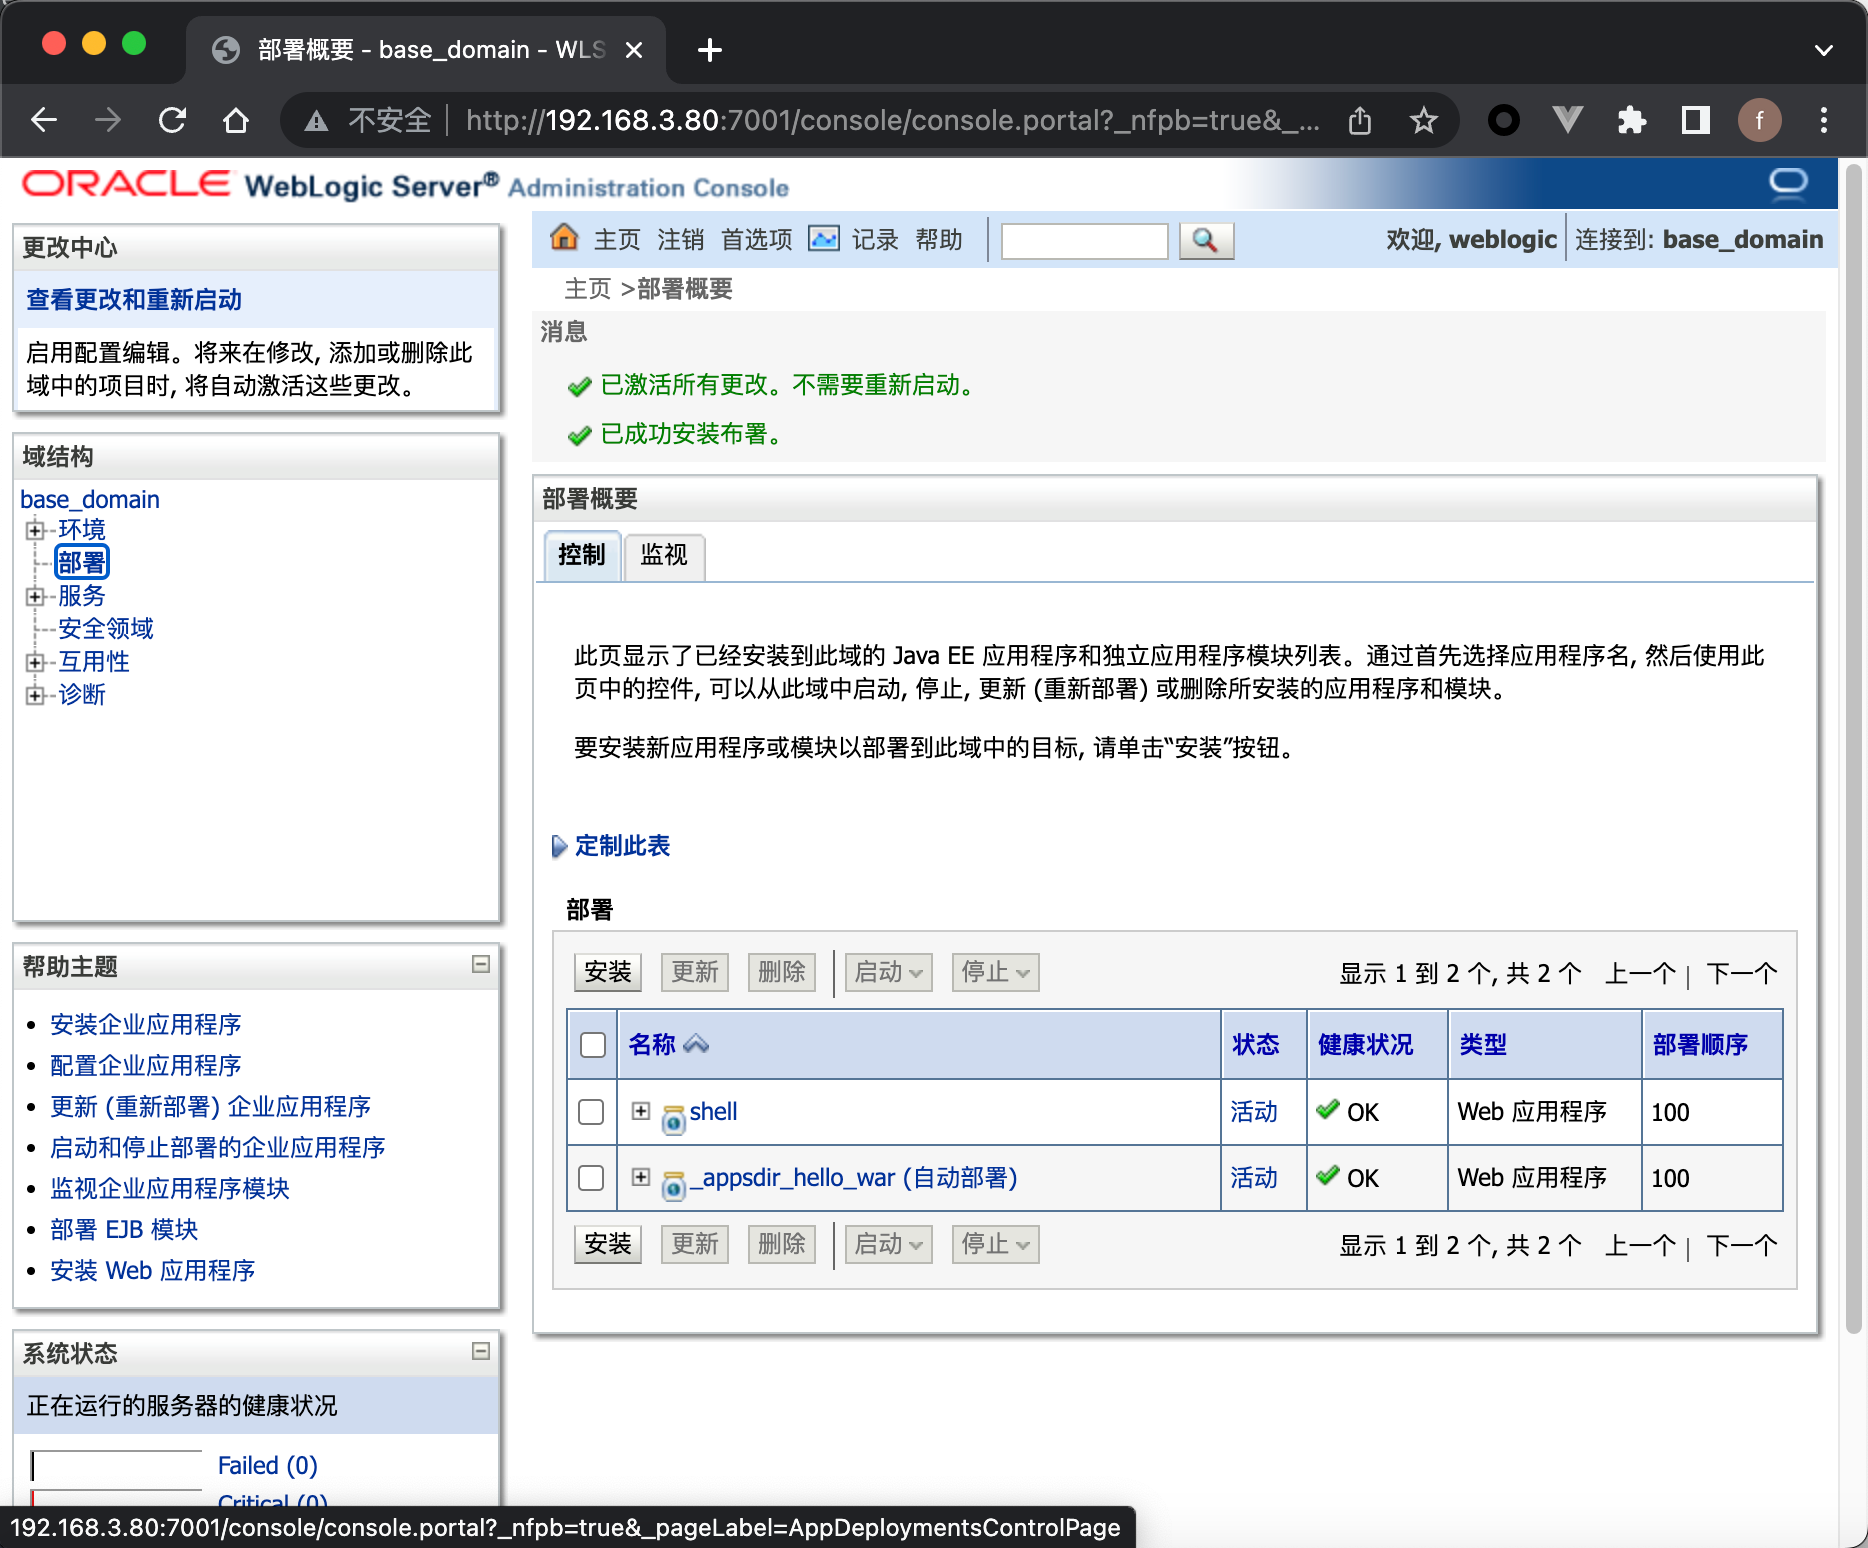Check the select-all checkbox in table header
Viewport: 1868px width, 1548px height.
click(593, 1045)
